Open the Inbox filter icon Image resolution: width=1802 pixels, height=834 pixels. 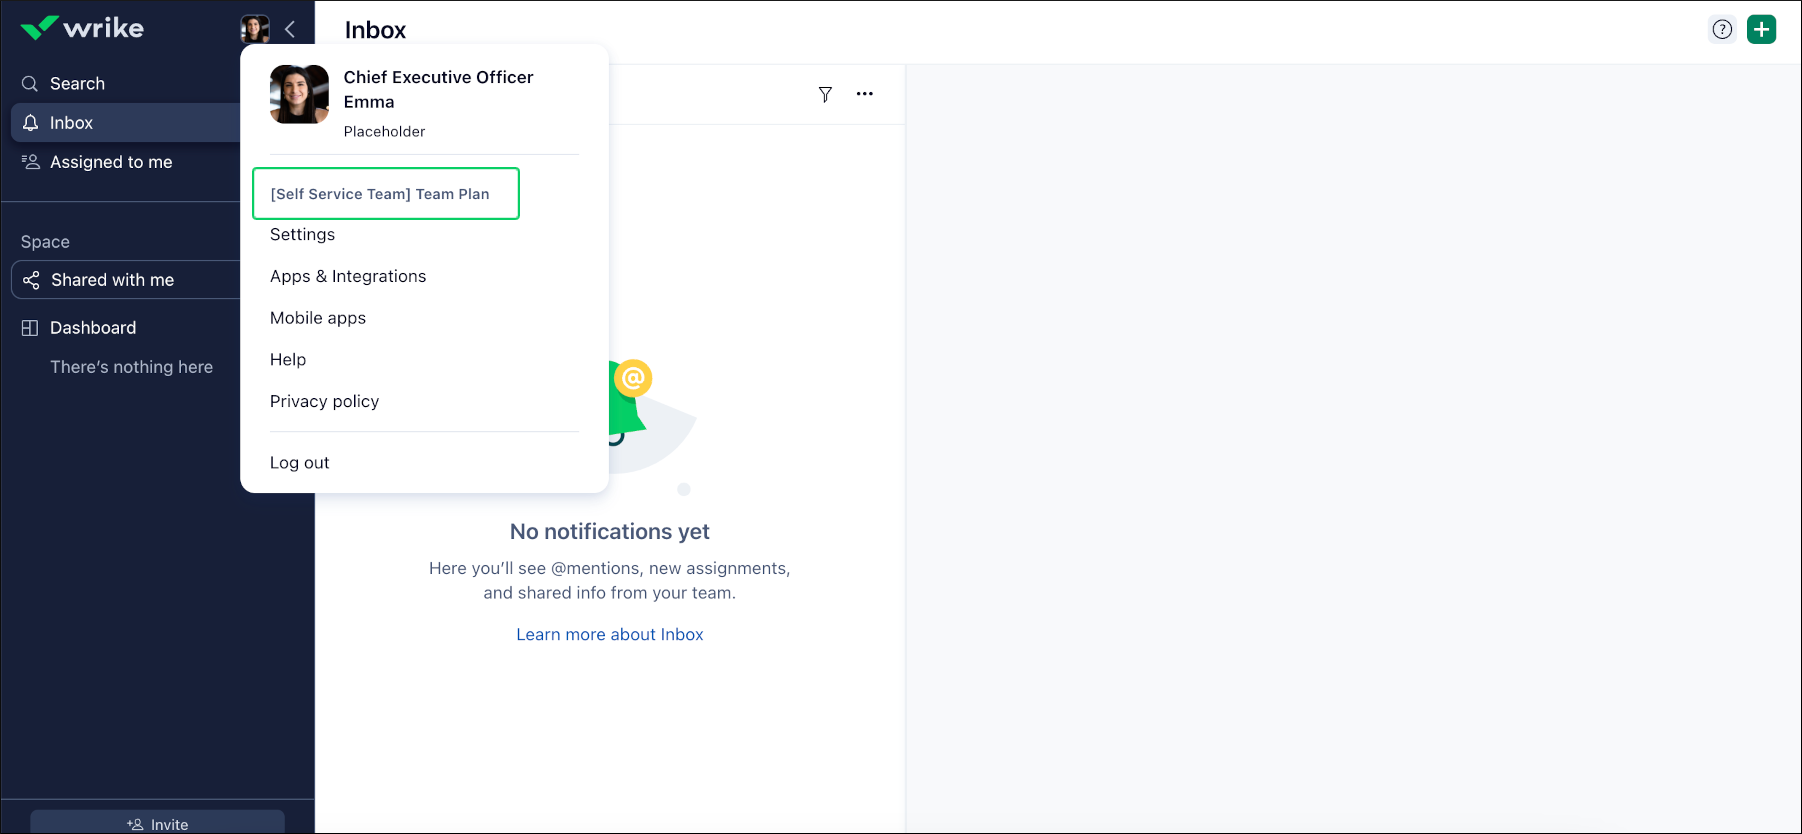coord(825,94)
